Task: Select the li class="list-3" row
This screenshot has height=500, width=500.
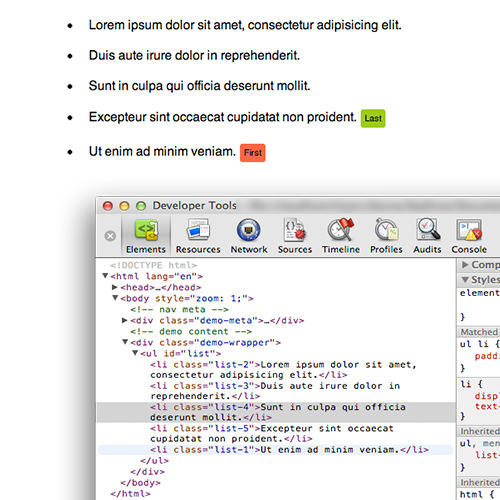Action: point(275,391)
